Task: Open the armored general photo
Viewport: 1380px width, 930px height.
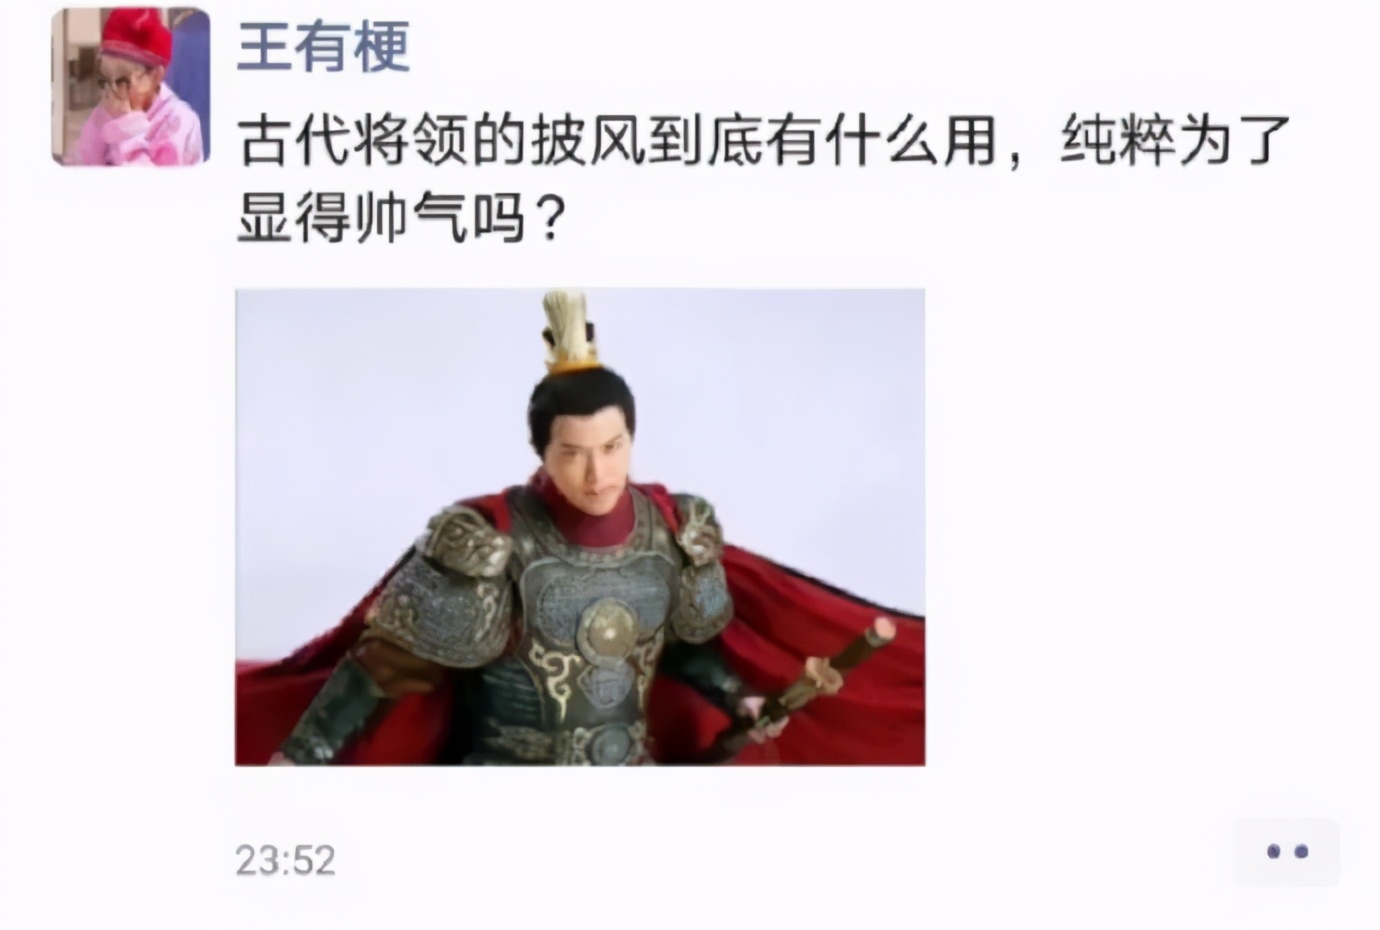Action: tap(580, 527)
